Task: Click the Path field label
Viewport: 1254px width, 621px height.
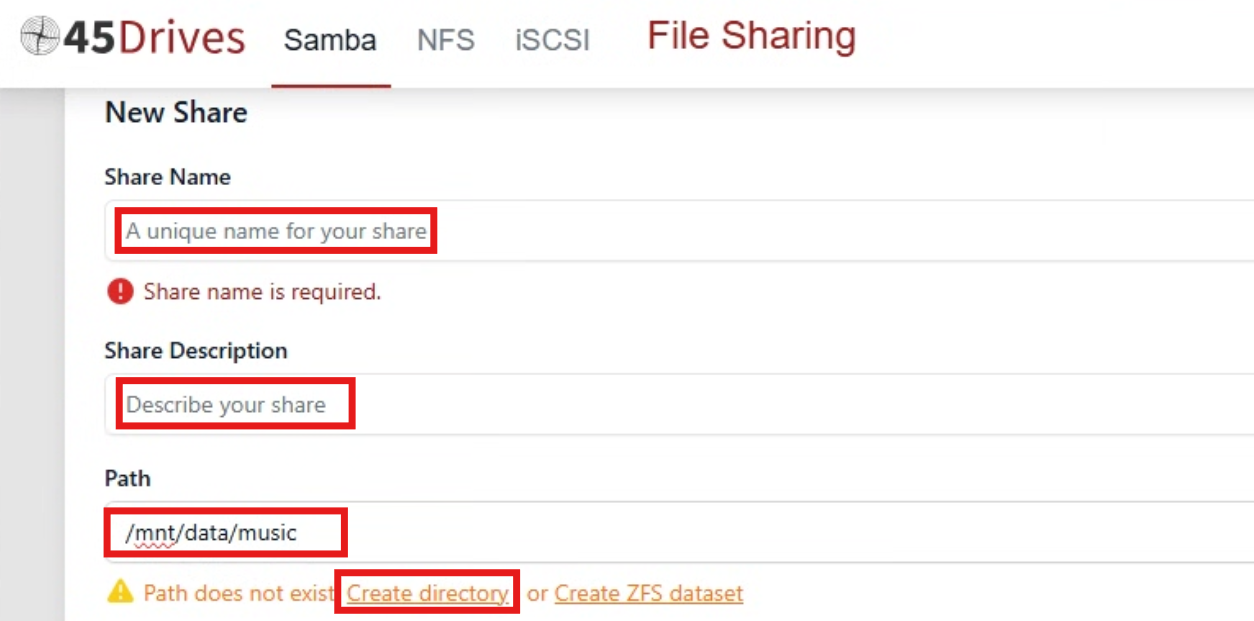Action: click(x=128, y=479)
